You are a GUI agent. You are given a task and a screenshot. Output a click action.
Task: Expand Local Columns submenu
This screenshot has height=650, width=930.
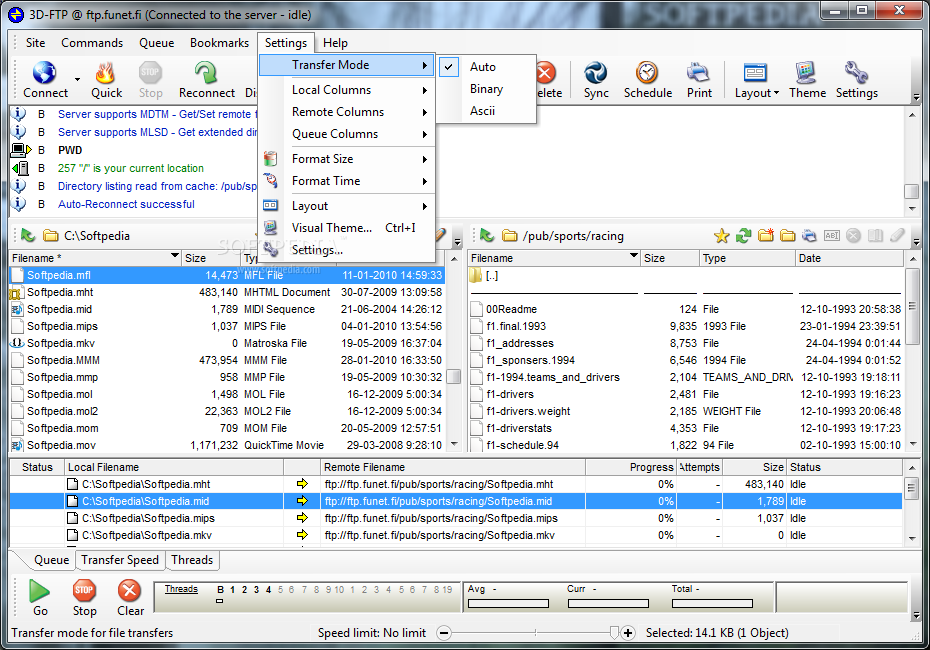coord(347,90)
